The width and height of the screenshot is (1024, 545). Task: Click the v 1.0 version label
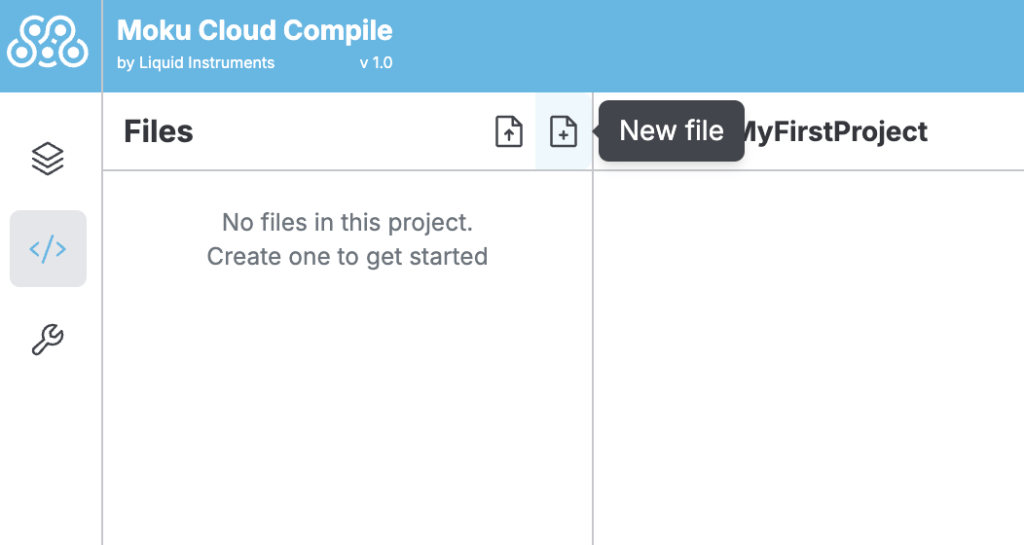376,63
